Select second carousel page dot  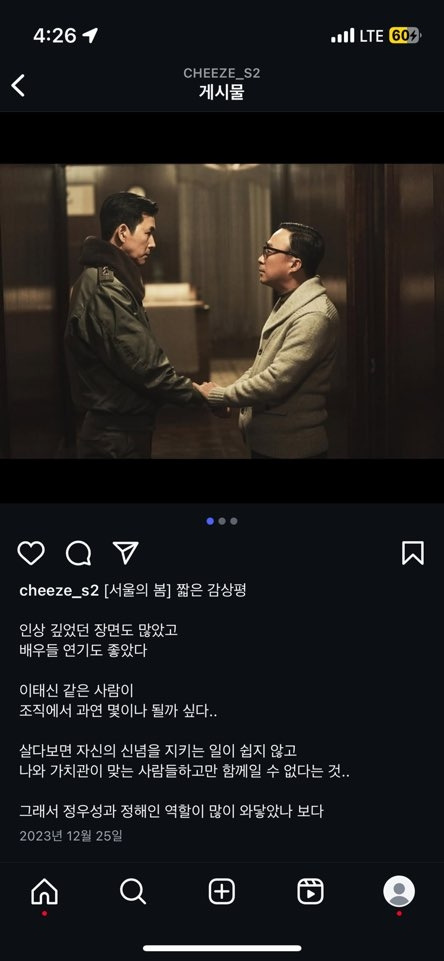(x=222, y=521)
